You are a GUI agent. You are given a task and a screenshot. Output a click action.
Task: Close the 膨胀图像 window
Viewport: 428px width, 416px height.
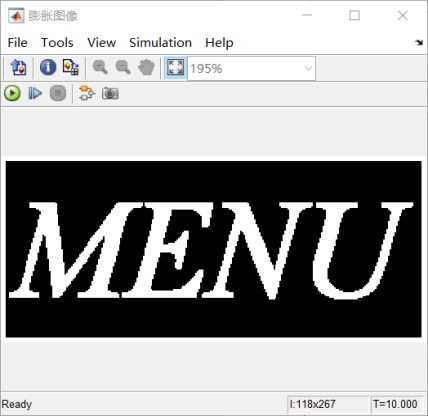point(403,15)
